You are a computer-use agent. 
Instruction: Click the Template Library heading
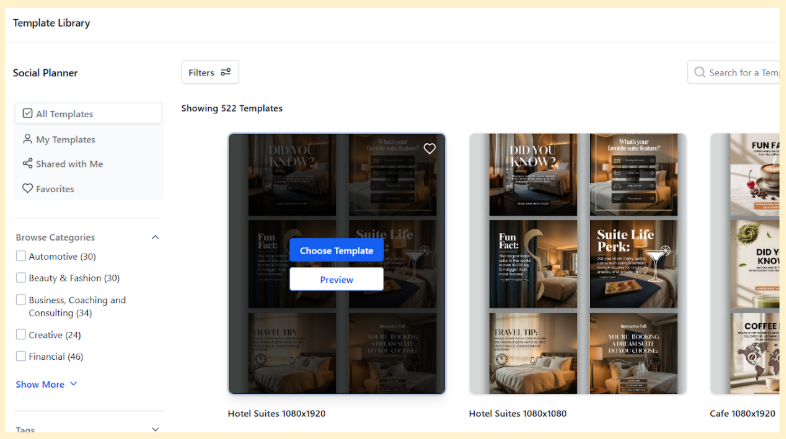click(x=51, y=23)
